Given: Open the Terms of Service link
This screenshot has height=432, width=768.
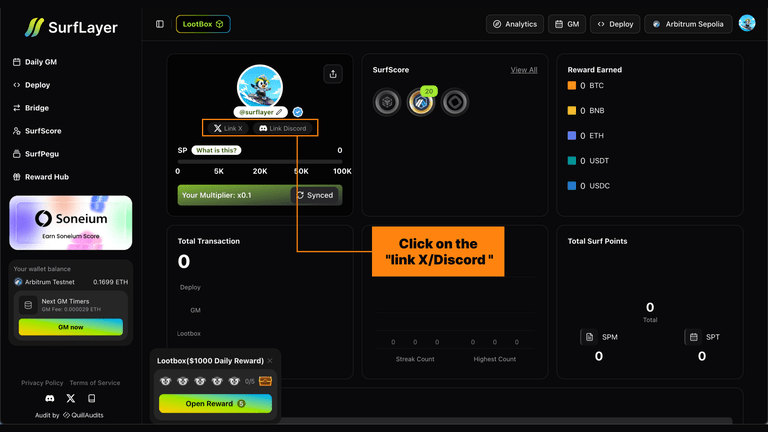Looking at the screenshot, I should click(x=95, y=383).
